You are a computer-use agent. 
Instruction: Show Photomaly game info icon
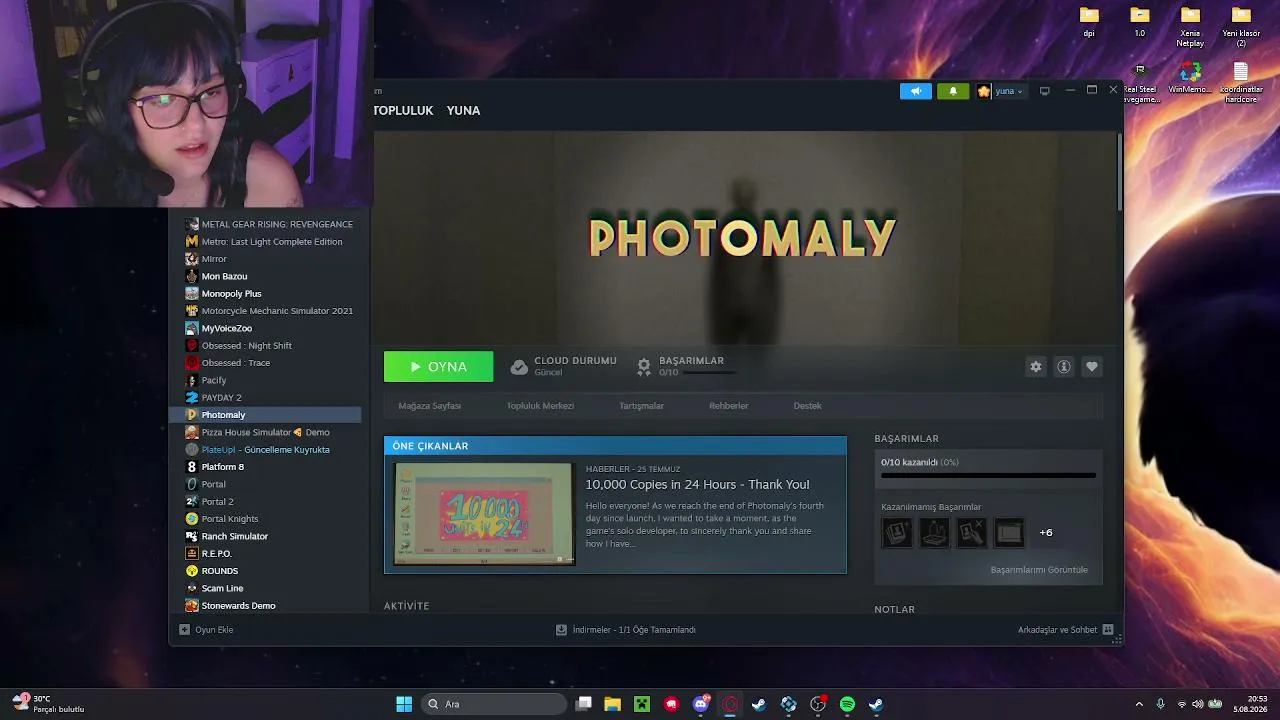point(1064,367)
